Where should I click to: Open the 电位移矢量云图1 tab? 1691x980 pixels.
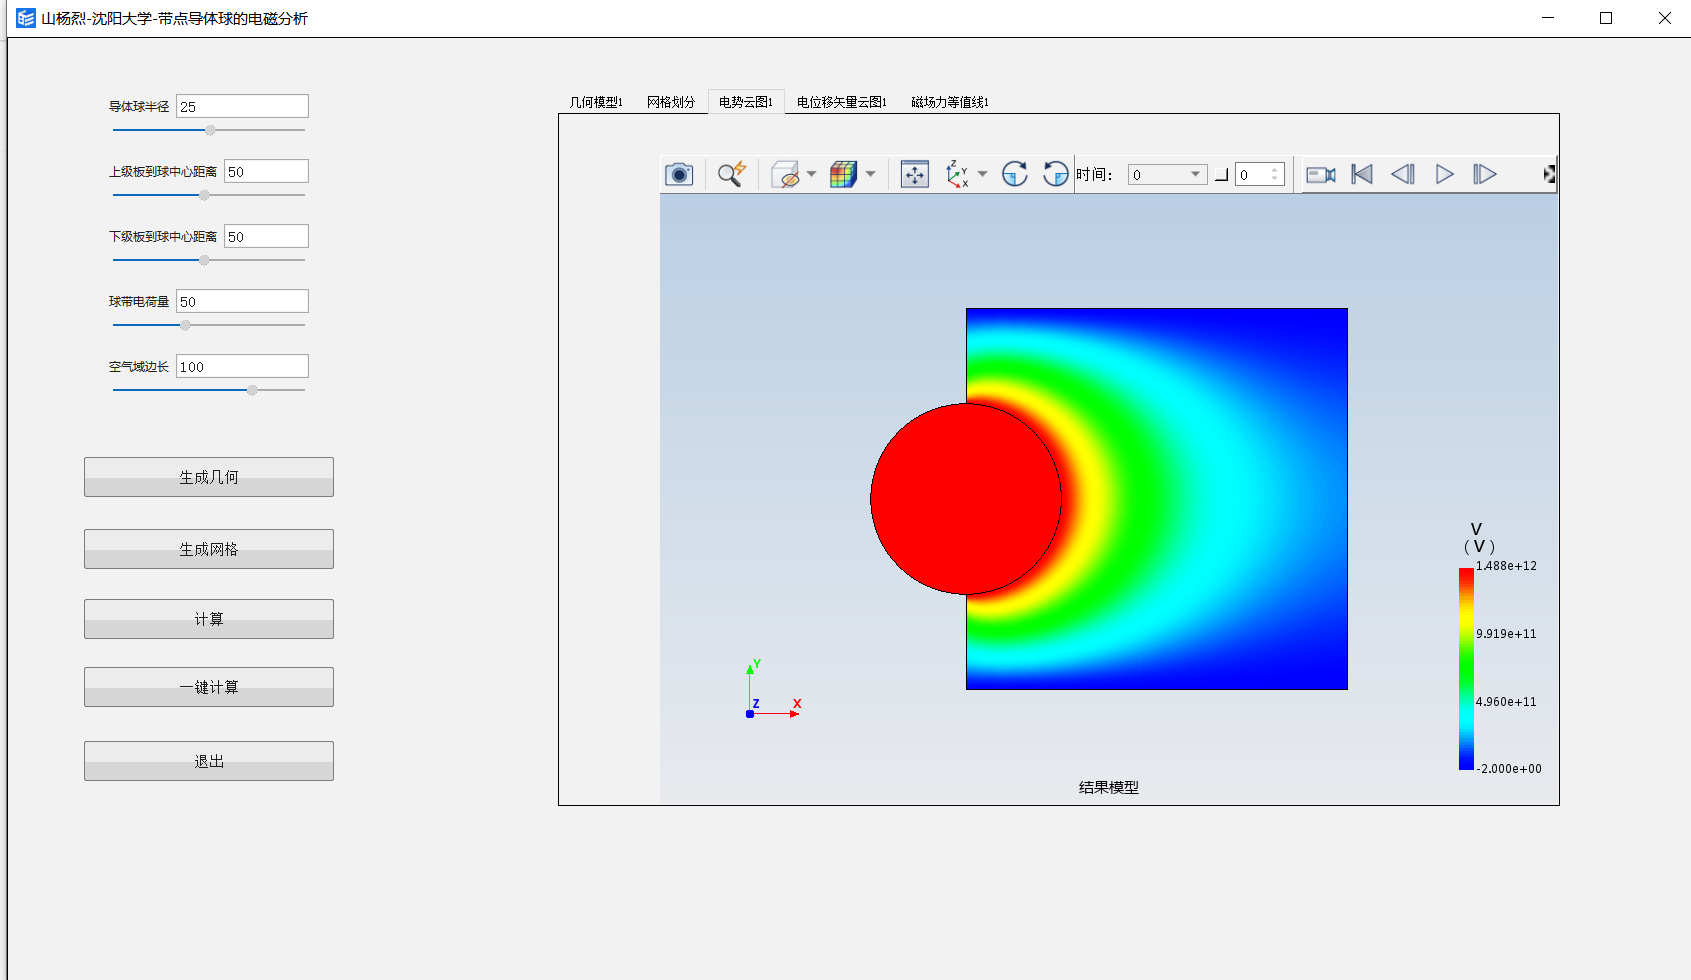[x=842, y=102]
